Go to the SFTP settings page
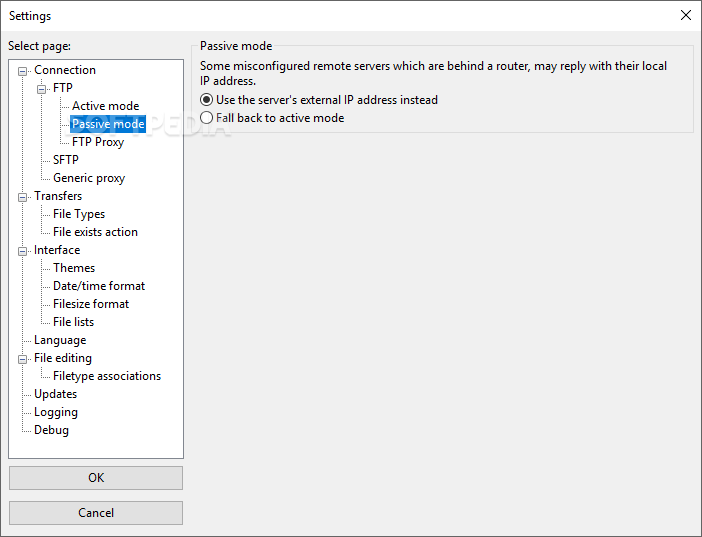The height and width of the screenshot is (537, 702). click(x=66, y=160)
